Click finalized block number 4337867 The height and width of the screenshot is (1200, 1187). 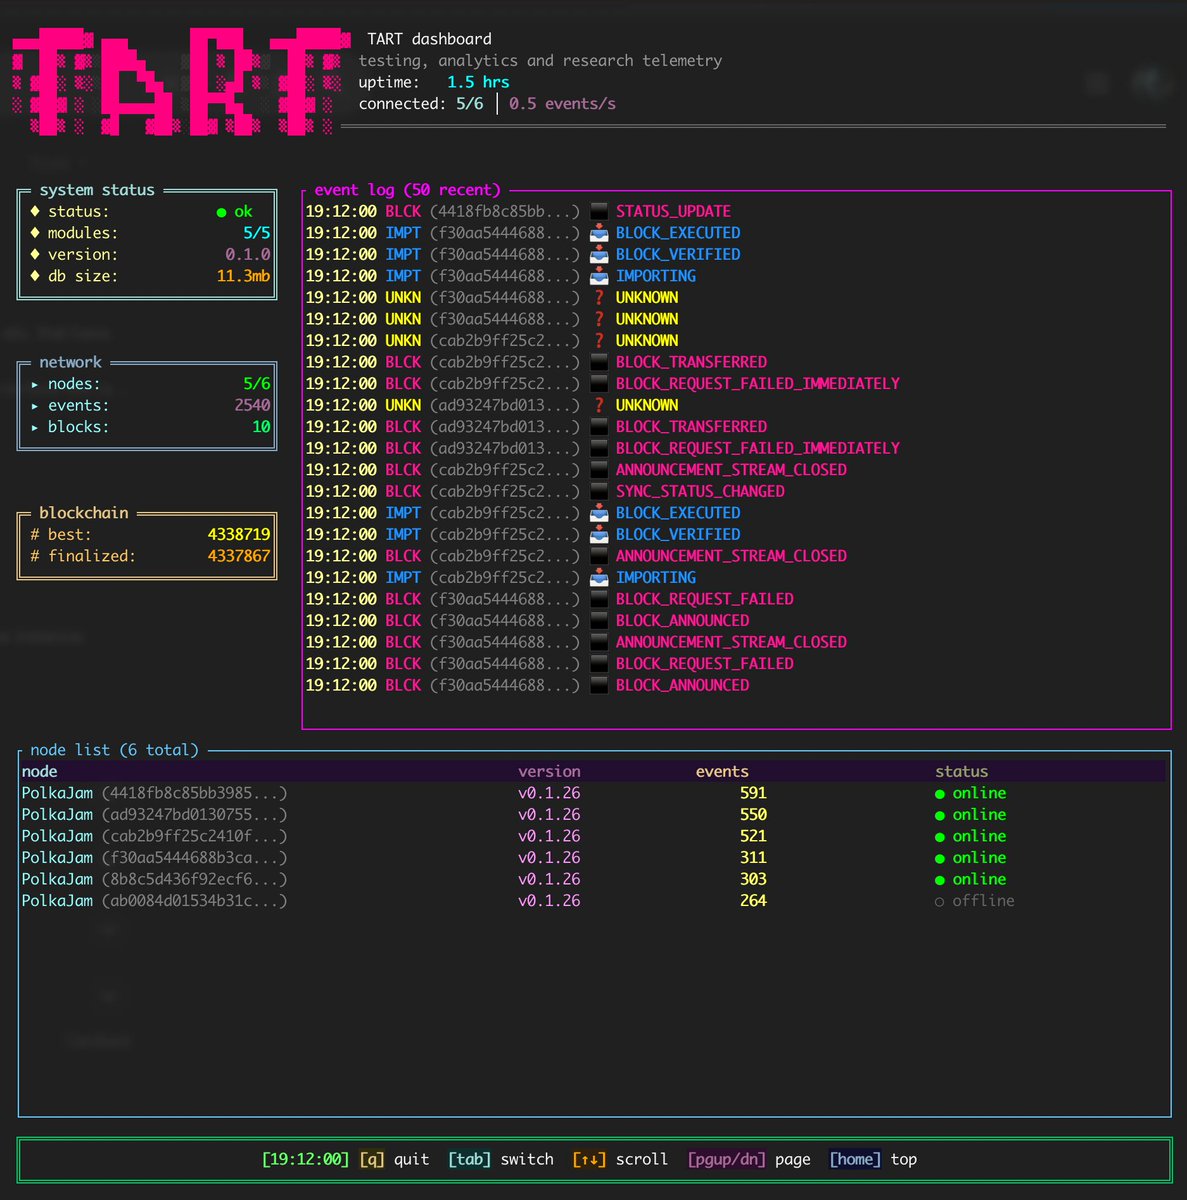[239, 556]
